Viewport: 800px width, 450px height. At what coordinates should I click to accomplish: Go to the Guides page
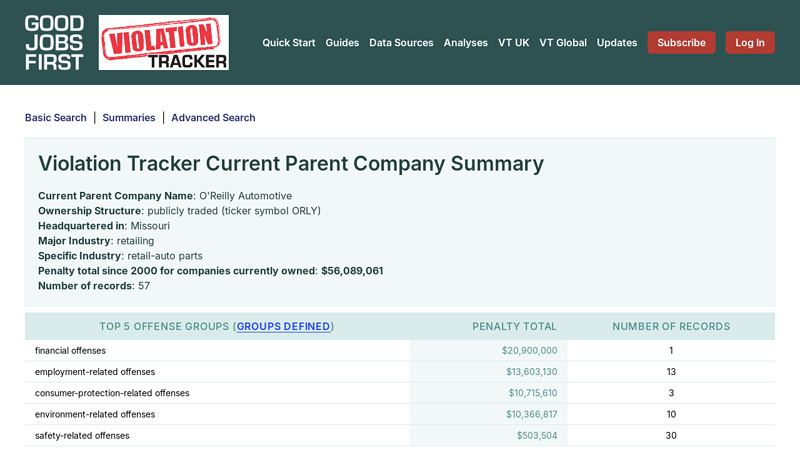point(342,43)
